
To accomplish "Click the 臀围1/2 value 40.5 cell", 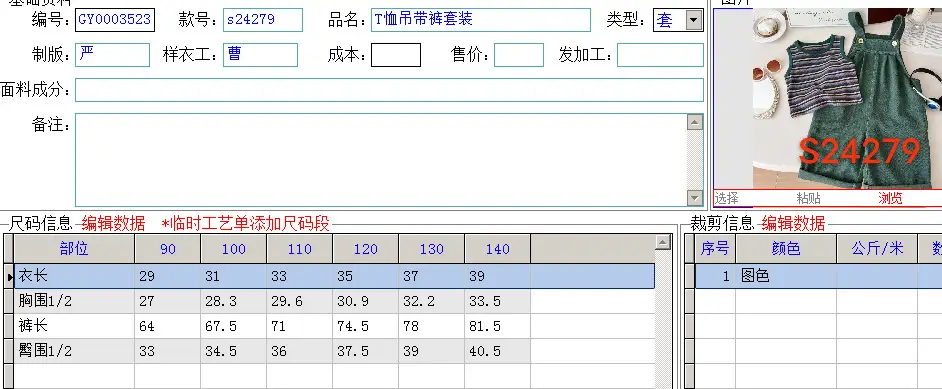I will coord(497,351).
